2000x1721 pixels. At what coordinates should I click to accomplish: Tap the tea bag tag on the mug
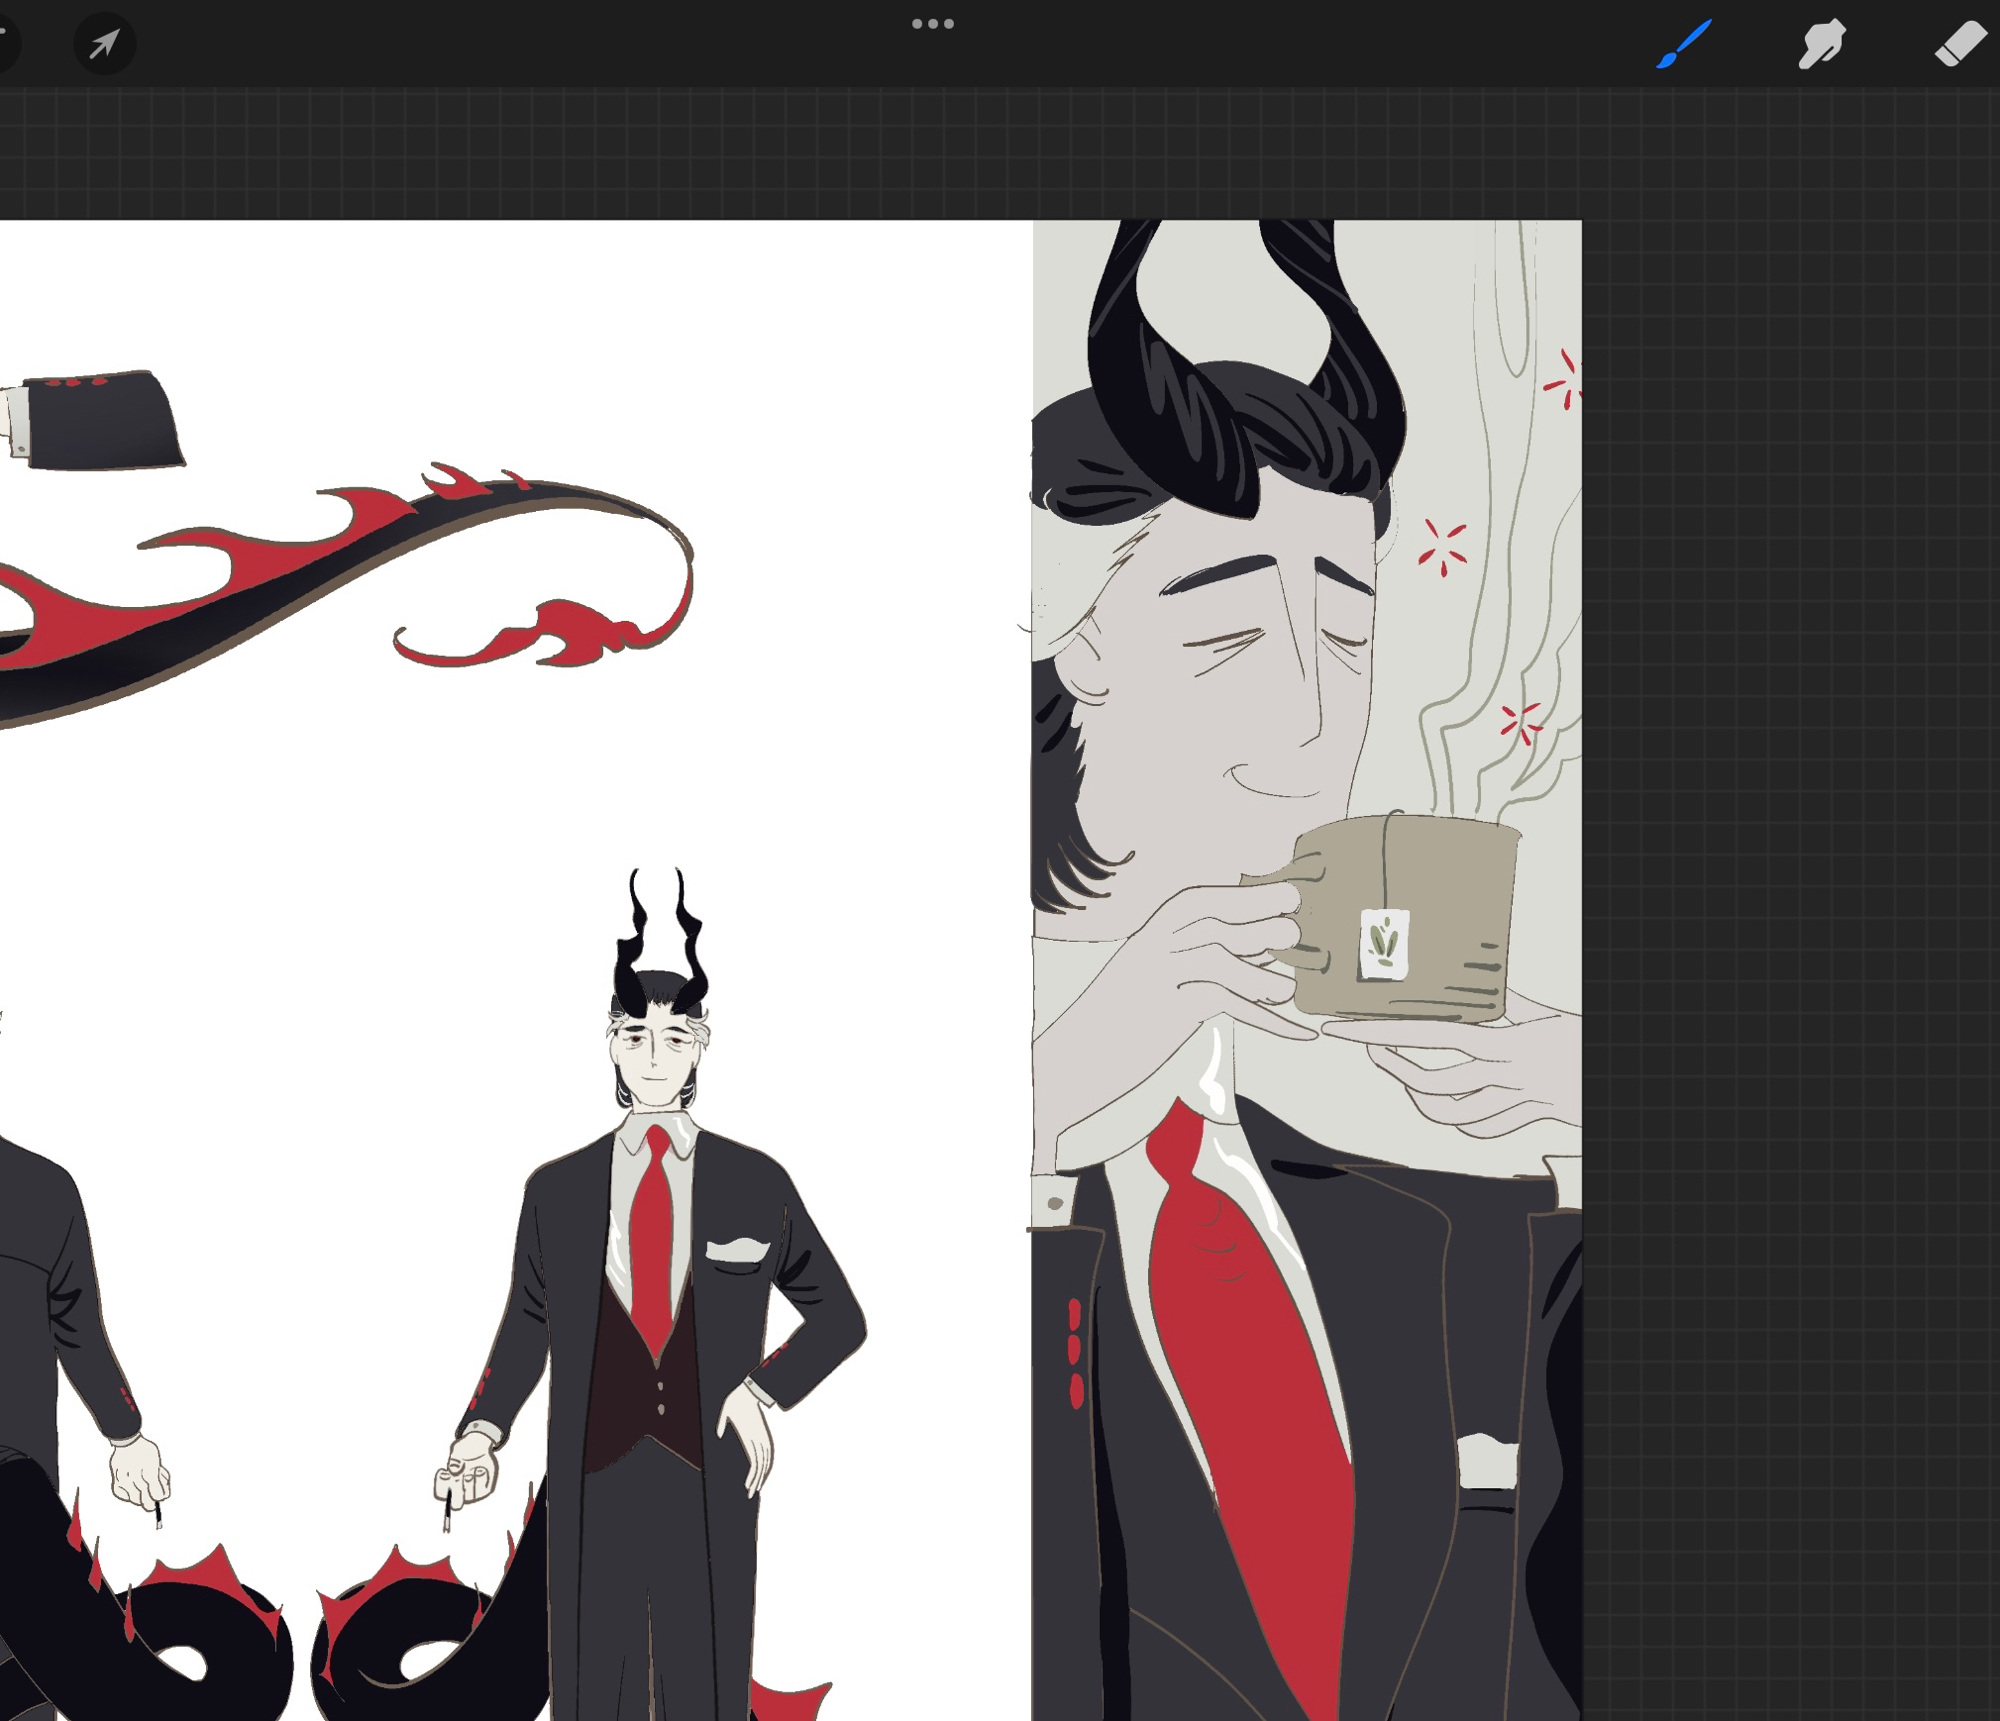[1384, 943]
